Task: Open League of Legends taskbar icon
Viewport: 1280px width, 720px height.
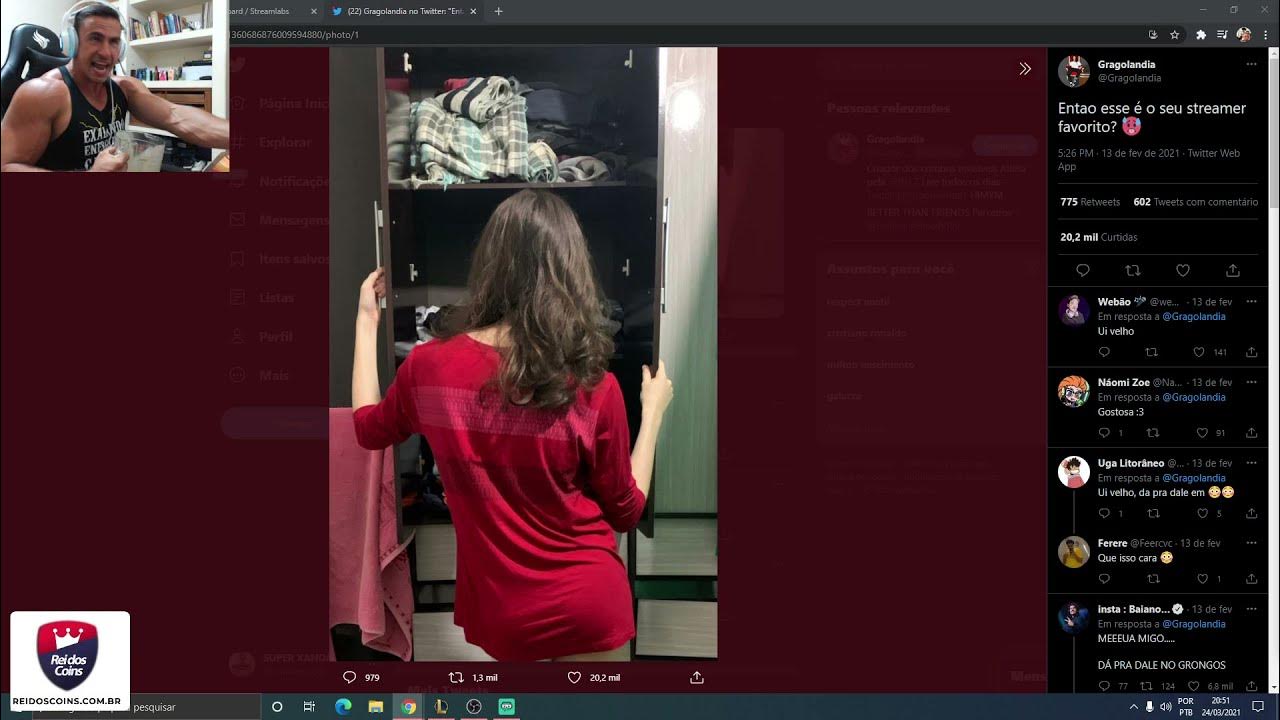Action: pos(441,706)
